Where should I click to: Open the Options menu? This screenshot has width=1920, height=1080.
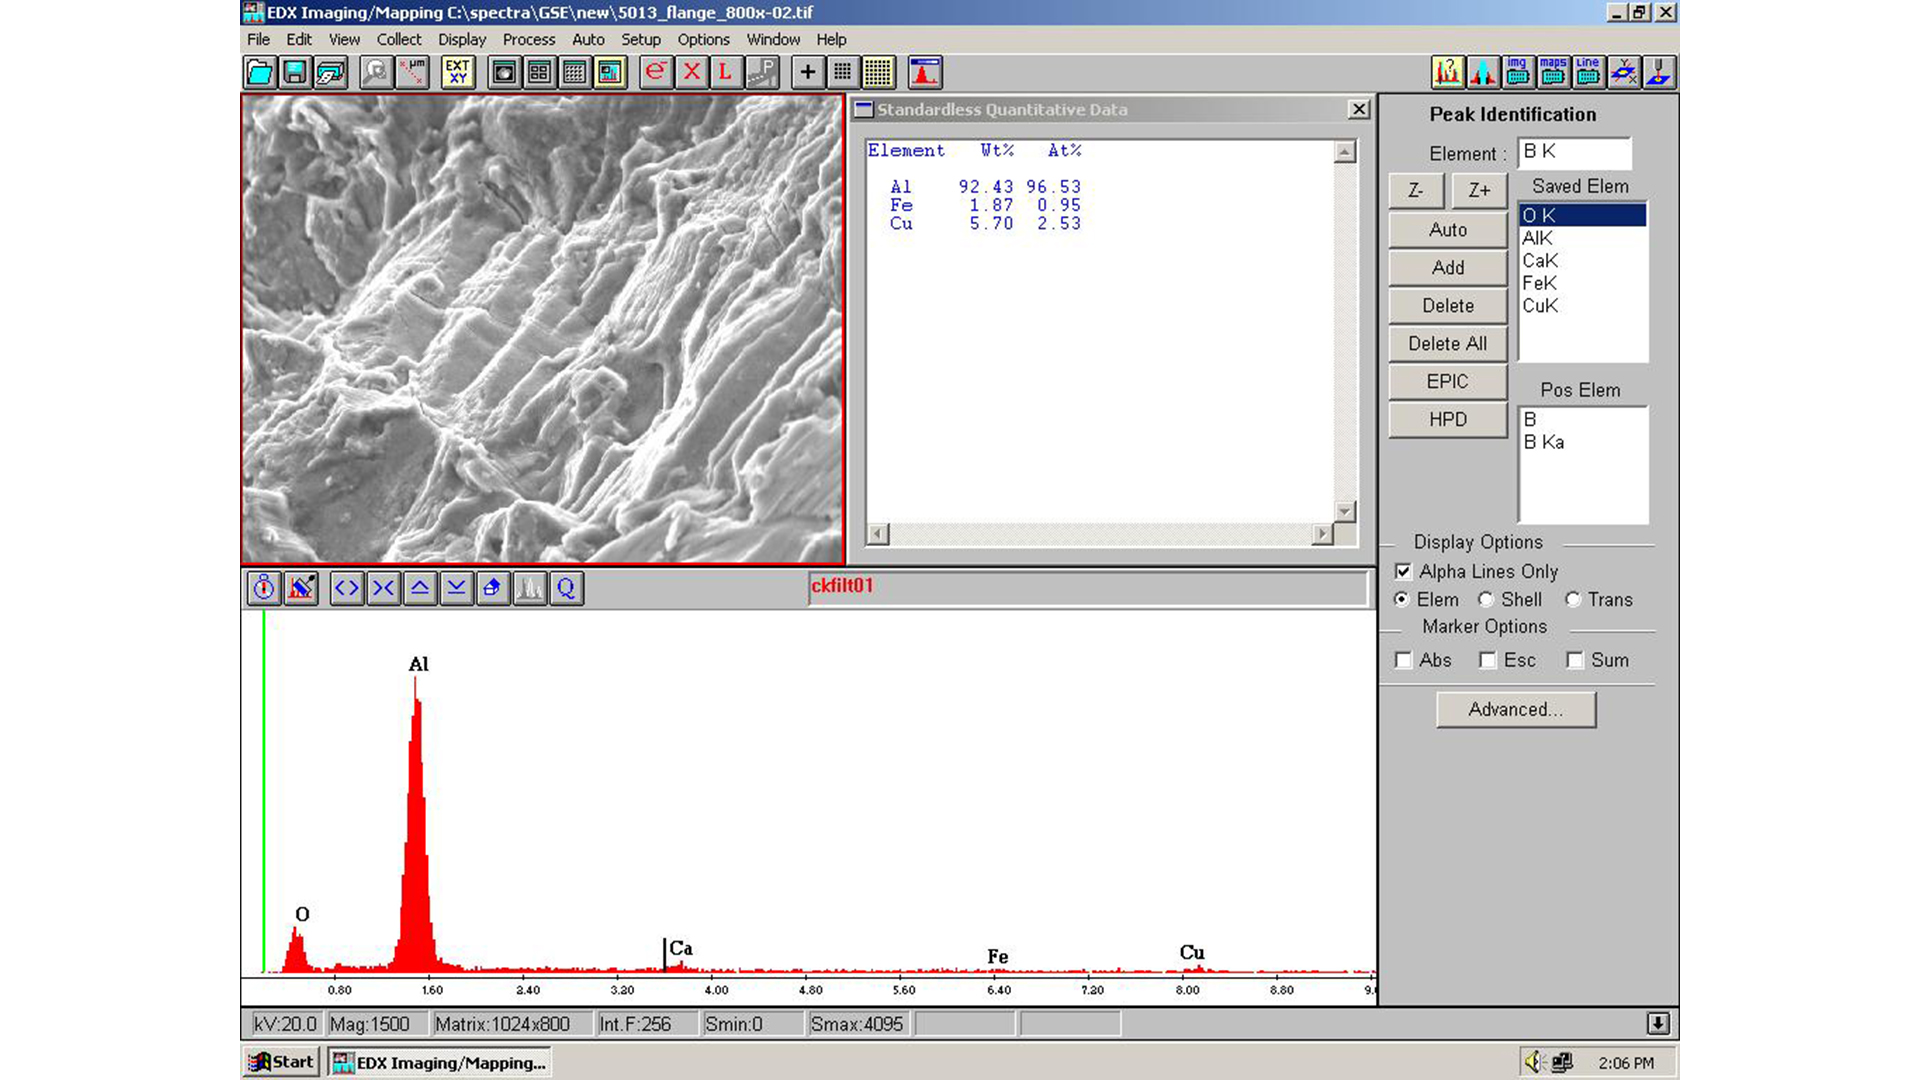pyautogui.click(x=703, y=40)
